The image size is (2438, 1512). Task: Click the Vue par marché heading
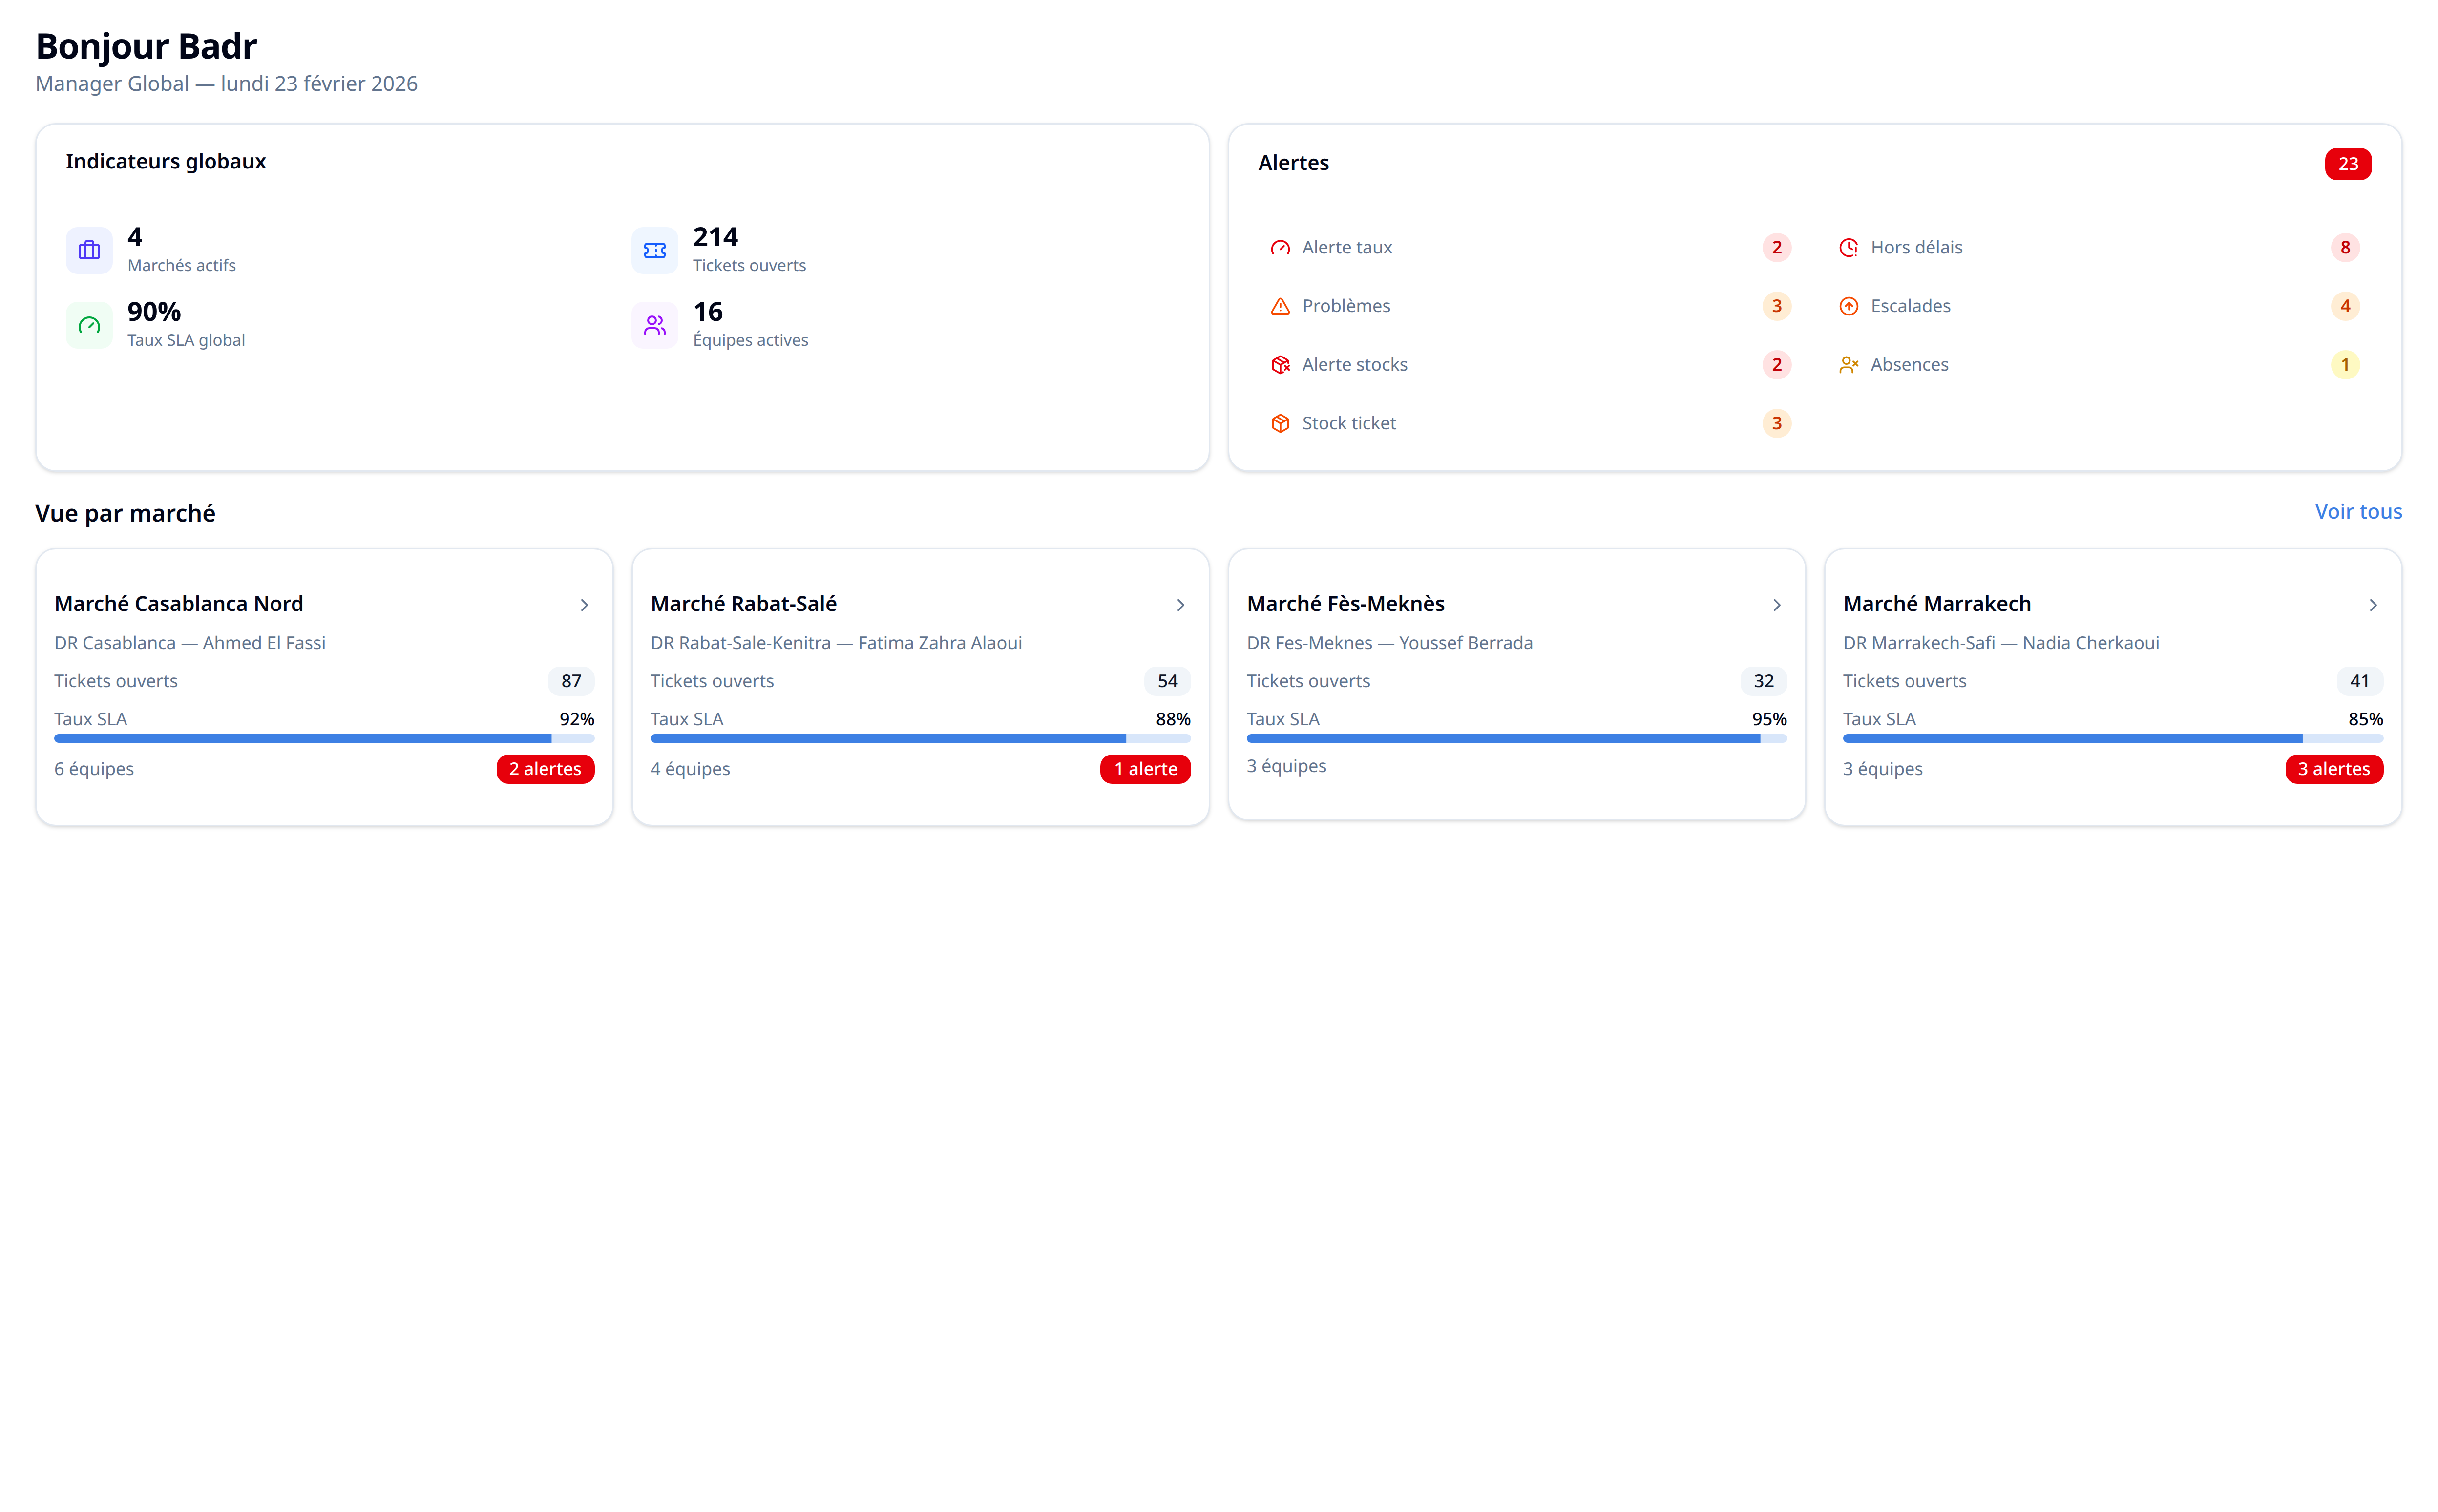click(x=125, y=514)
